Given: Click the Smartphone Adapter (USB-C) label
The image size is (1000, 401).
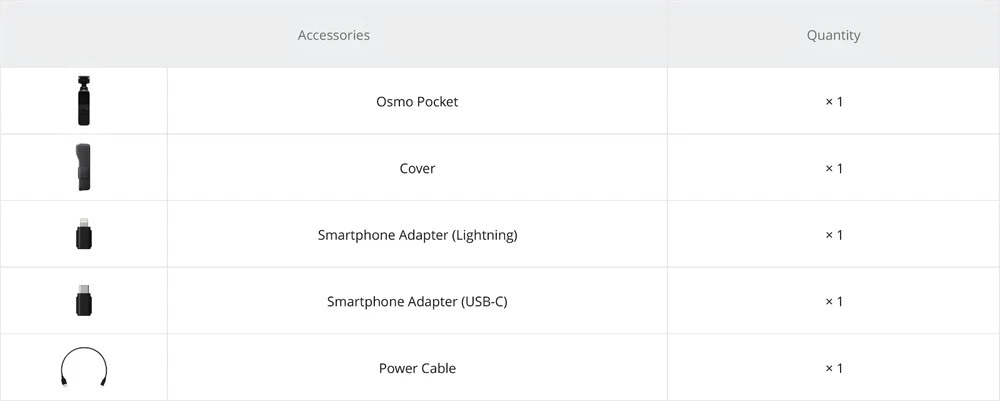Looking at the screenshot, I should tap(417, 302).
